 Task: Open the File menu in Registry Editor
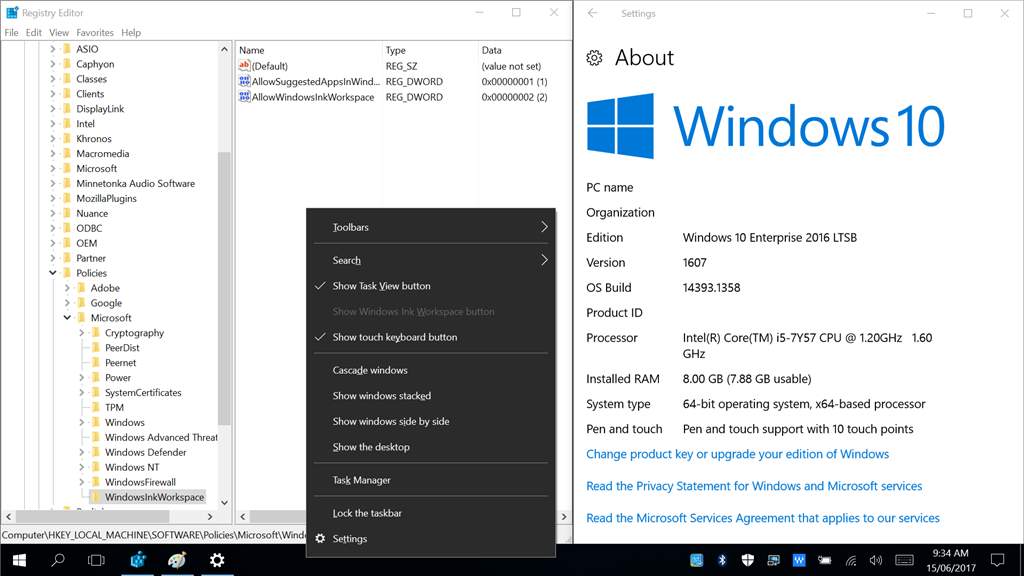click(x=12, y=33)
